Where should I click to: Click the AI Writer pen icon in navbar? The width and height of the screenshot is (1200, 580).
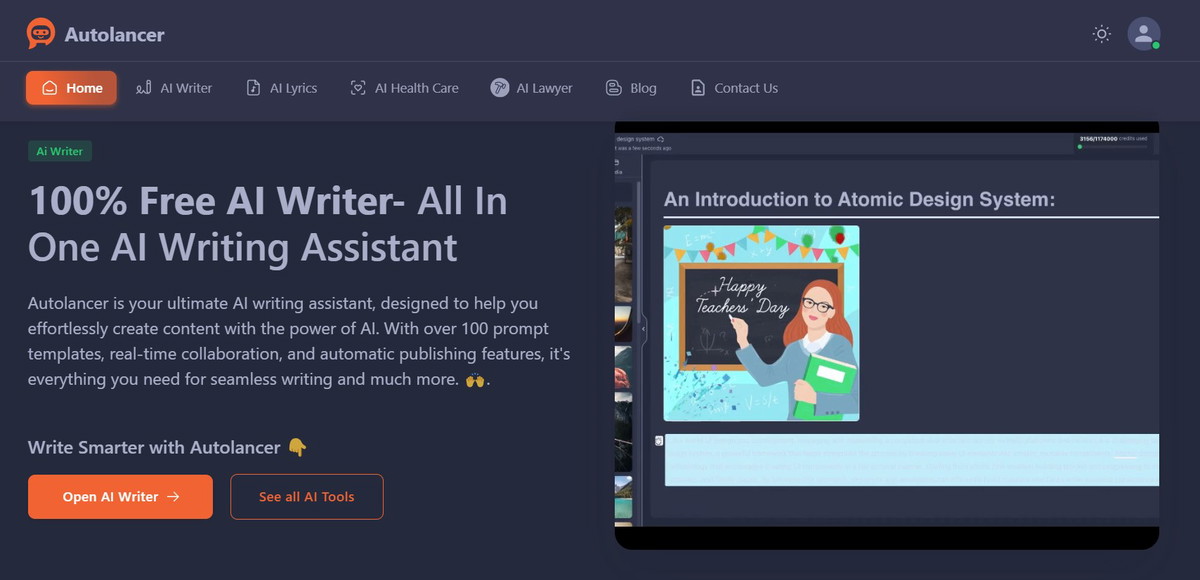144,88
